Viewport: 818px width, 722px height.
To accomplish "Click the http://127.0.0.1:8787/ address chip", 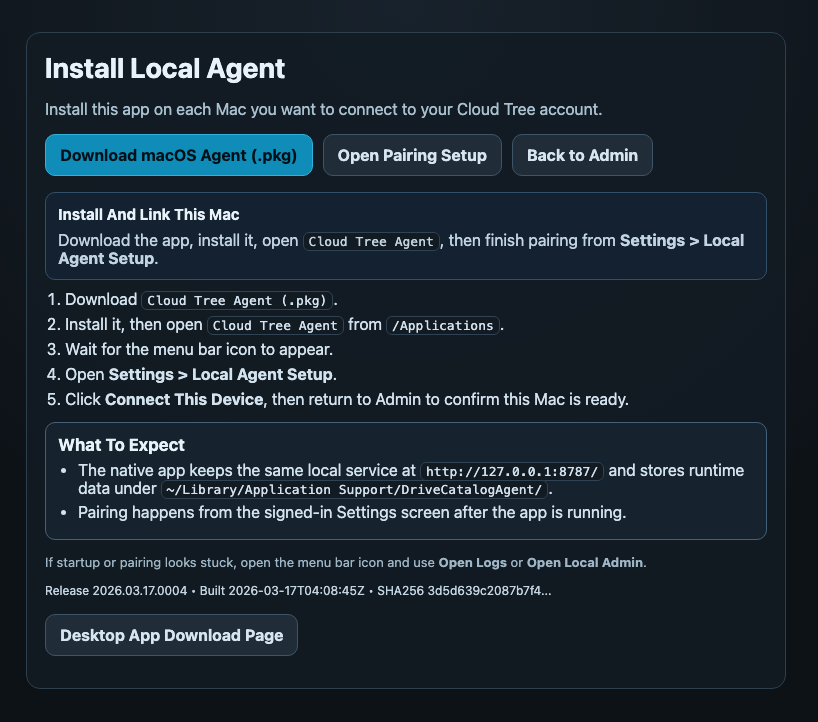I will click(513, 470).
